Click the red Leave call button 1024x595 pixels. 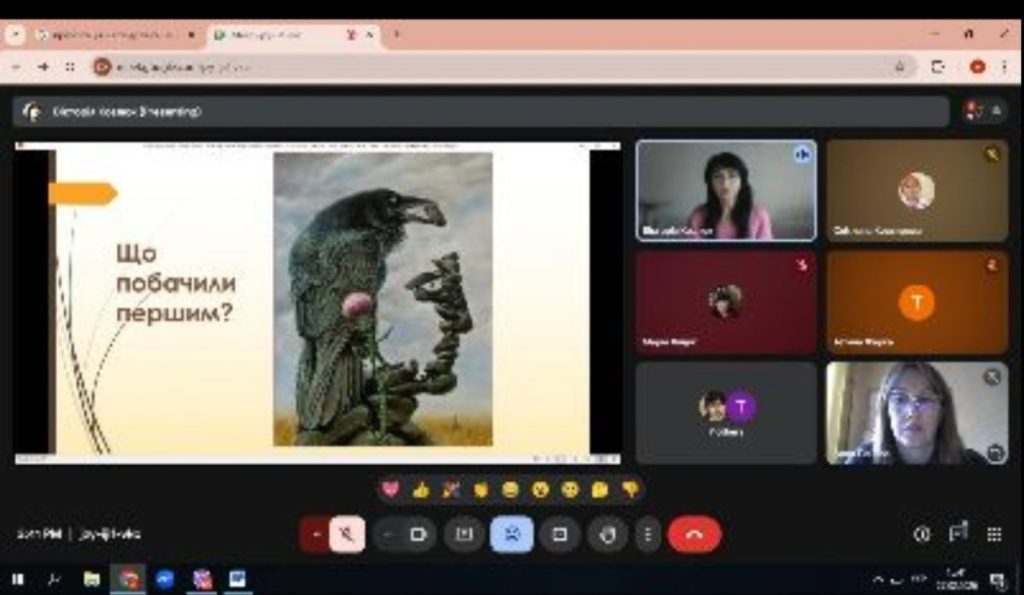pos(694,534)
